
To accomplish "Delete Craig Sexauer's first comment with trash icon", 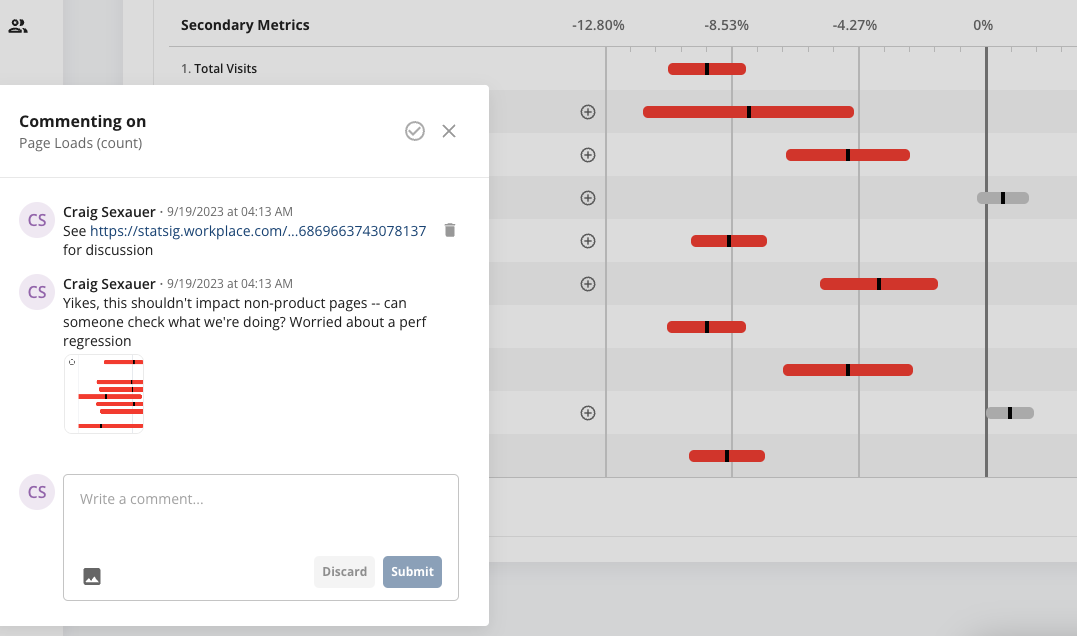I will (x=449, y=229).
